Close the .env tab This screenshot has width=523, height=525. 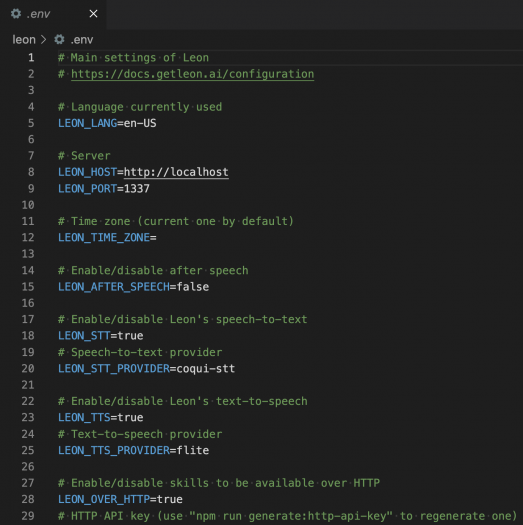(93, 14)
